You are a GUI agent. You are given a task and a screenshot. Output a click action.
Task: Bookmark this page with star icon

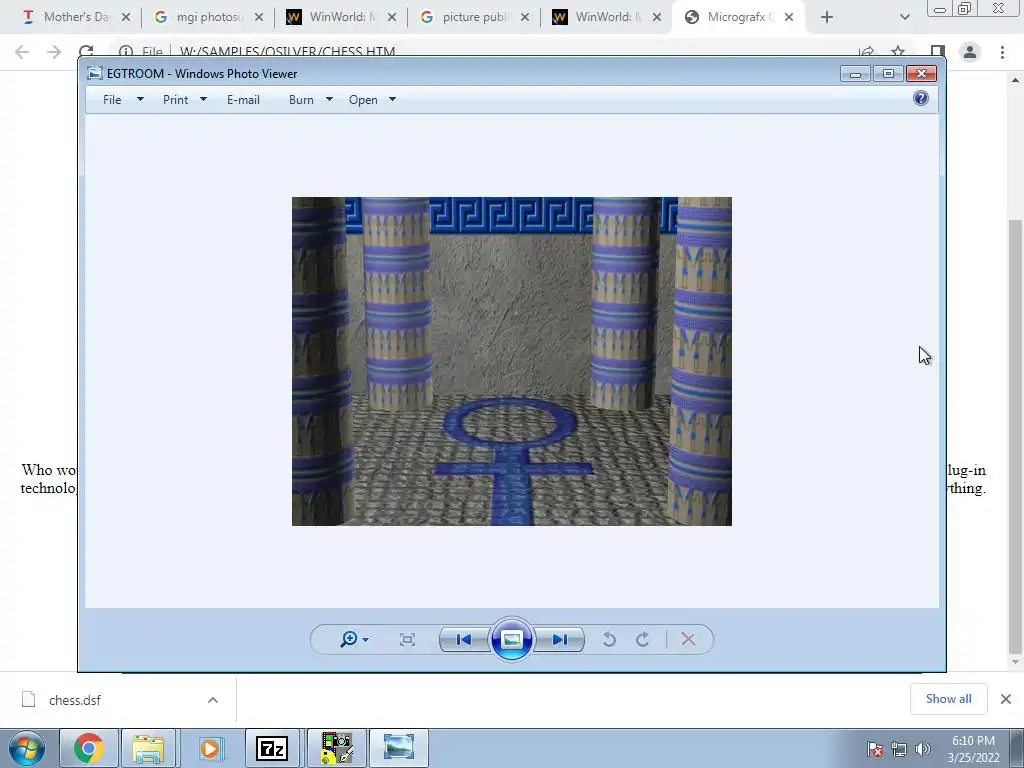[x=898, y=52]
